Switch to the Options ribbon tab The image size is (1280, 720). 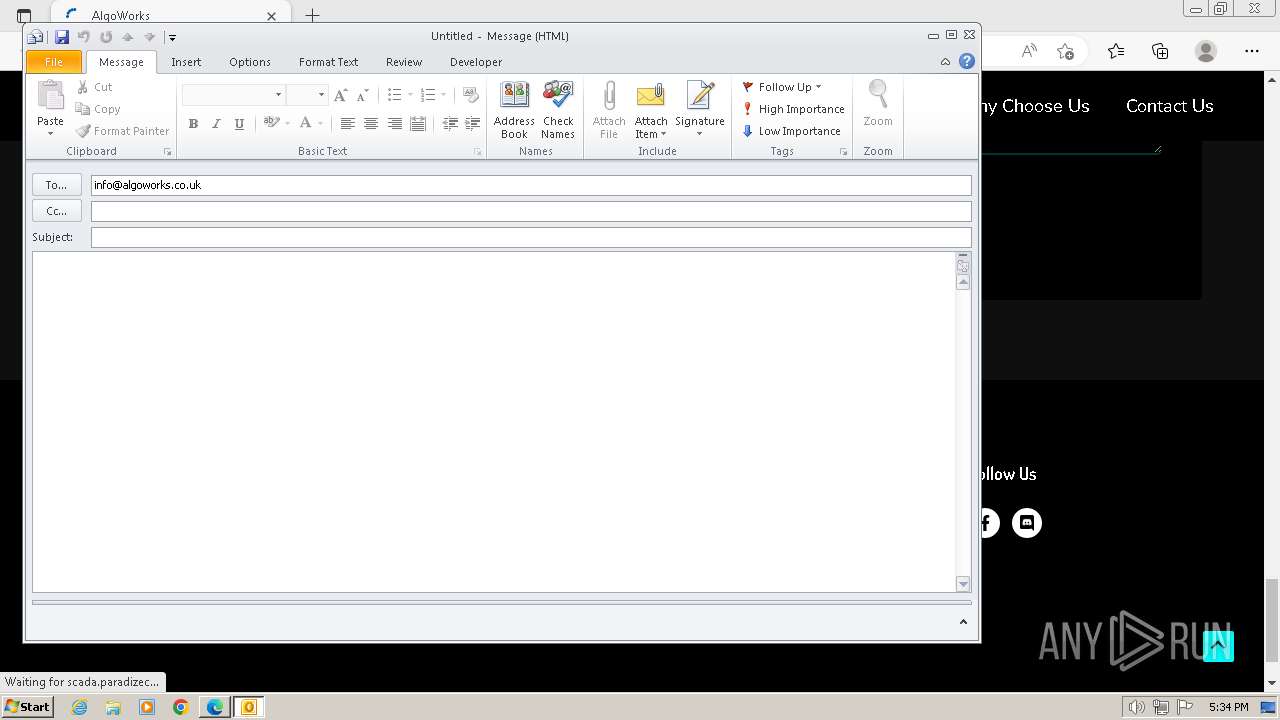pos(250,62)
